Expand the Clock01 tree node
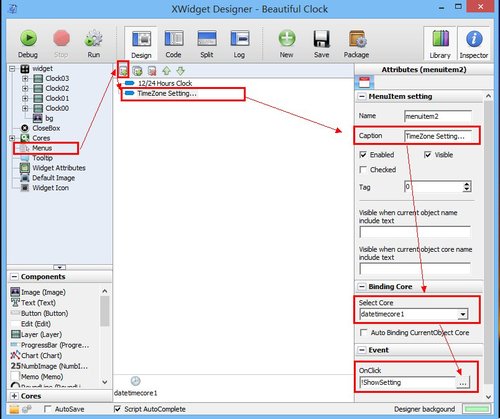 pos(25,99)
